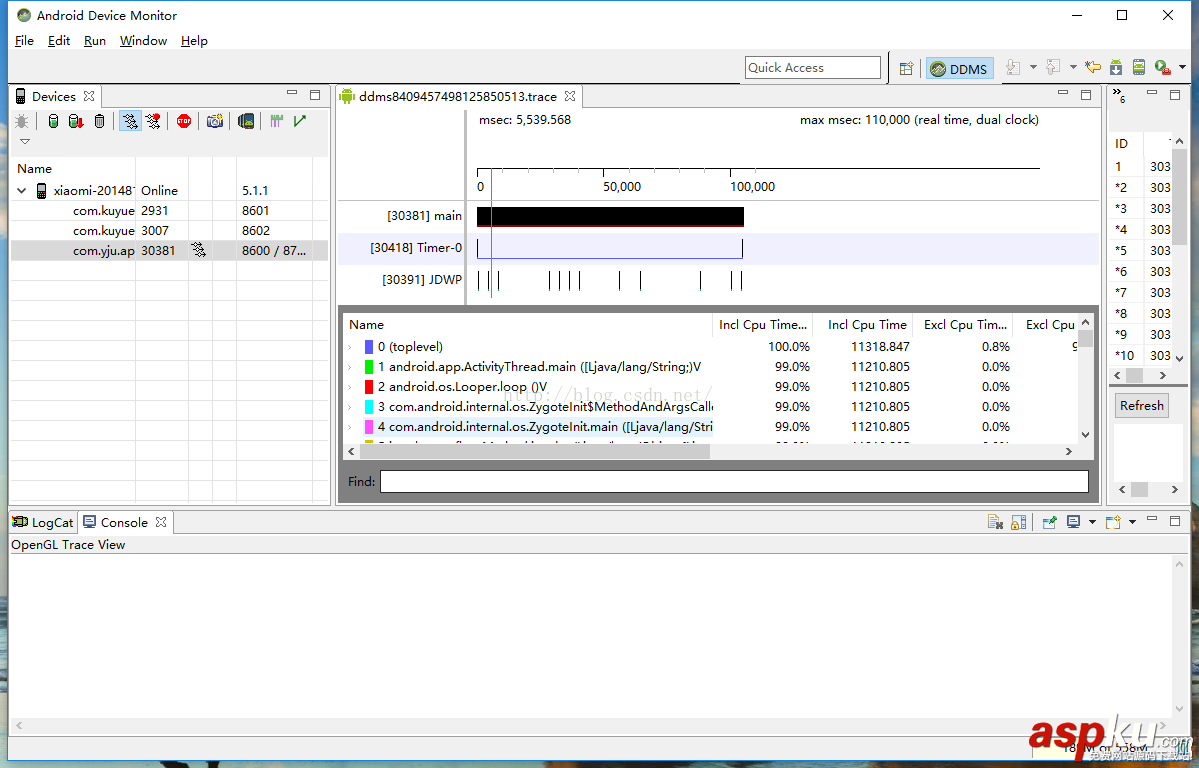Activate the DDMS perspective button
This screenshot has width=1199, height=768.
pyautogui.click(x=958, y=68)
